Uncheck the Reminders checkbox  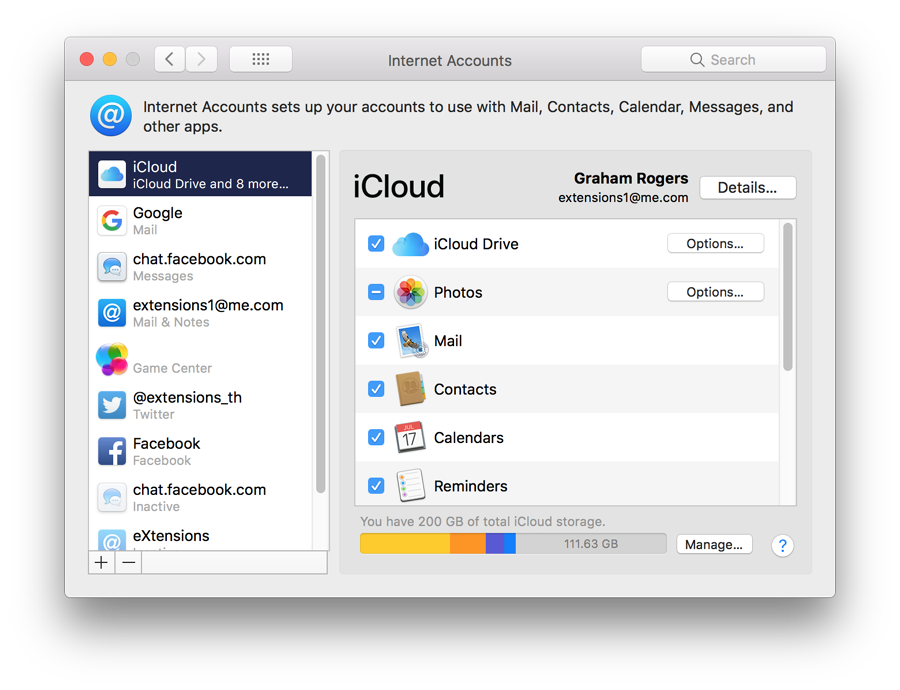(376, 486)
